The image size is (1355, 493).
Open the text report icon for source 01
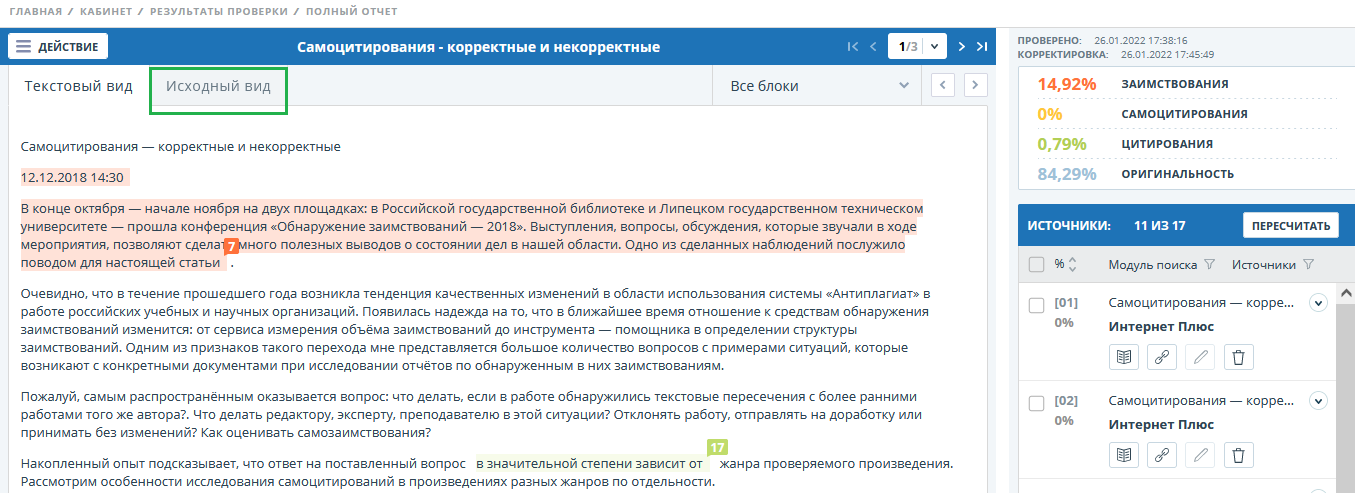1124,357
